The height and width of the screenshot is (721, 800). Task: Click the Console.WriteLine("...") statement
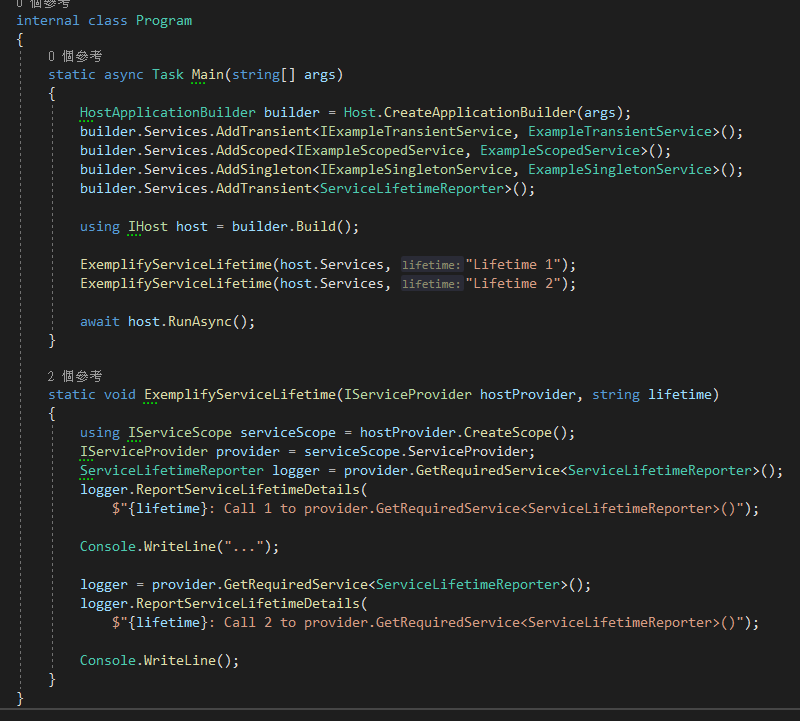(x=180, y=547)
